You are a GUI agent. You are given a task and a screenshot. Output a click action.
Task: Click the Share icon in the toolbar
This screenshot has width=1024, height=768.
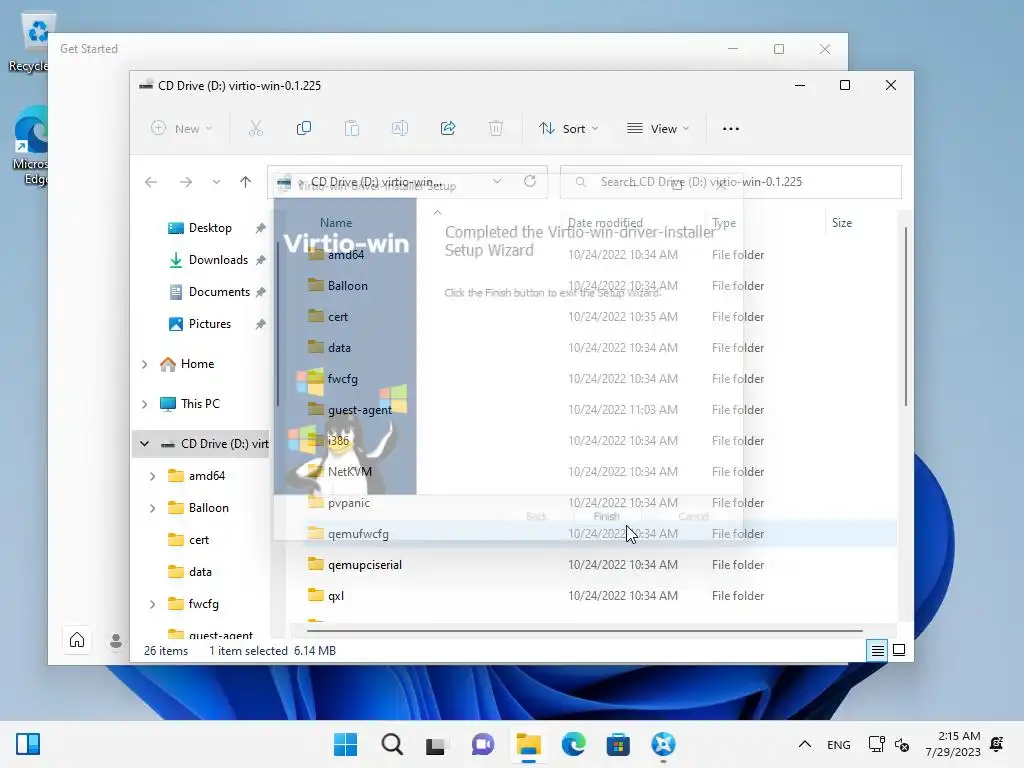(448, 129)
